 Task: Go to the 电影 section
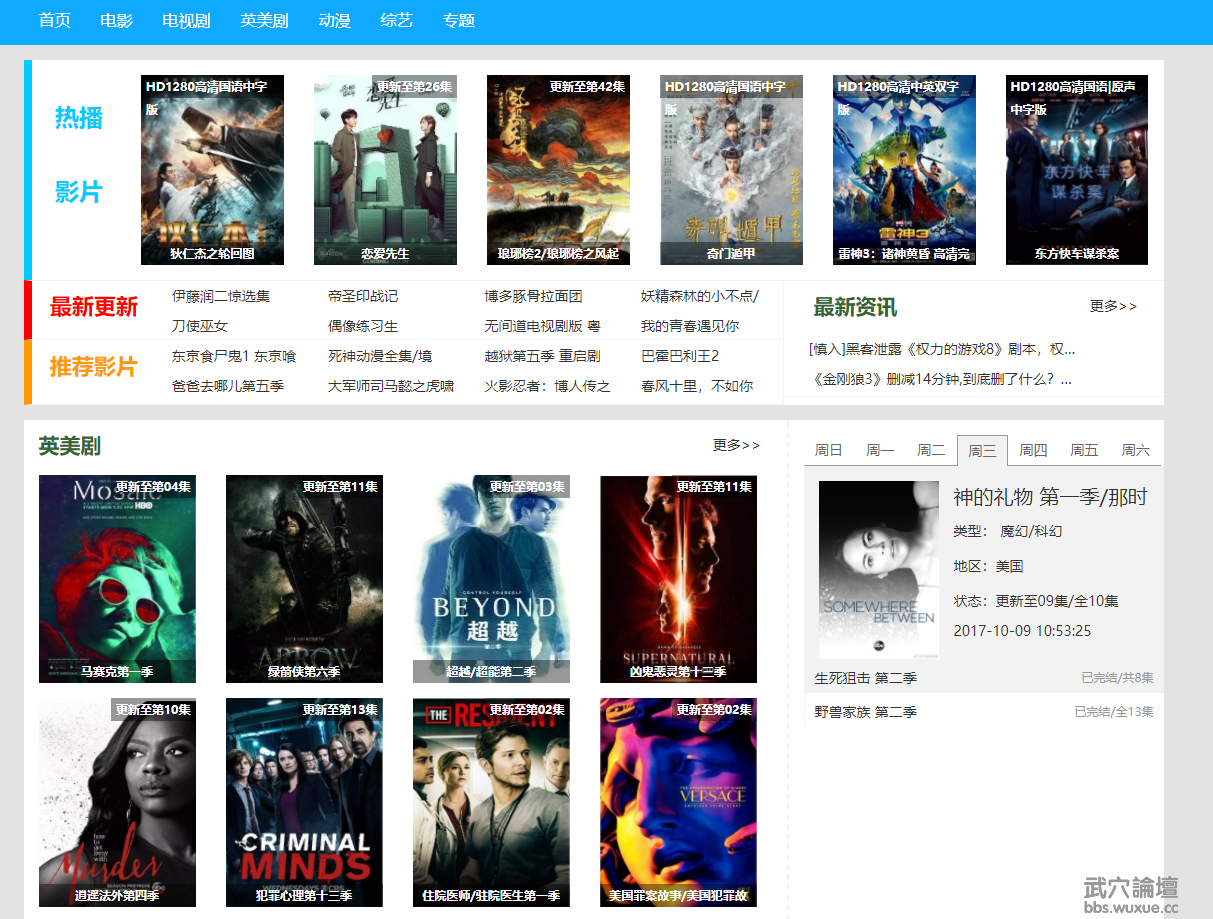click(116, 21)
